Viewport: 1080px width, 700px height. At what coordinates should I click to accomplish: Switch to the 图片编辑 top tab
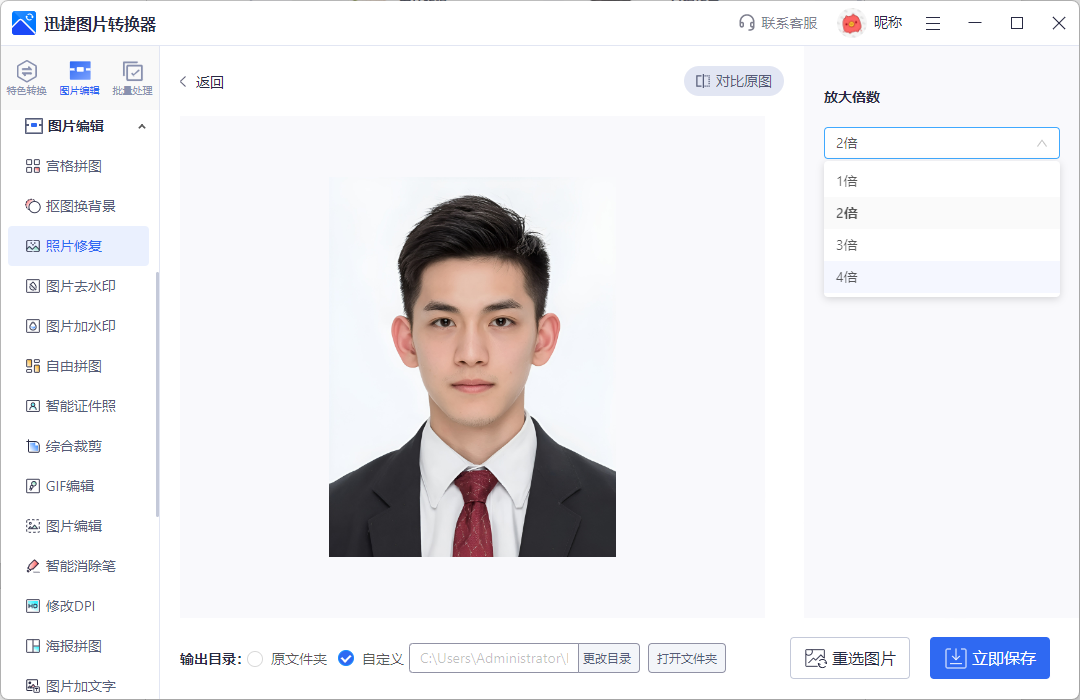pyautogui.click(x=79, y=77)
